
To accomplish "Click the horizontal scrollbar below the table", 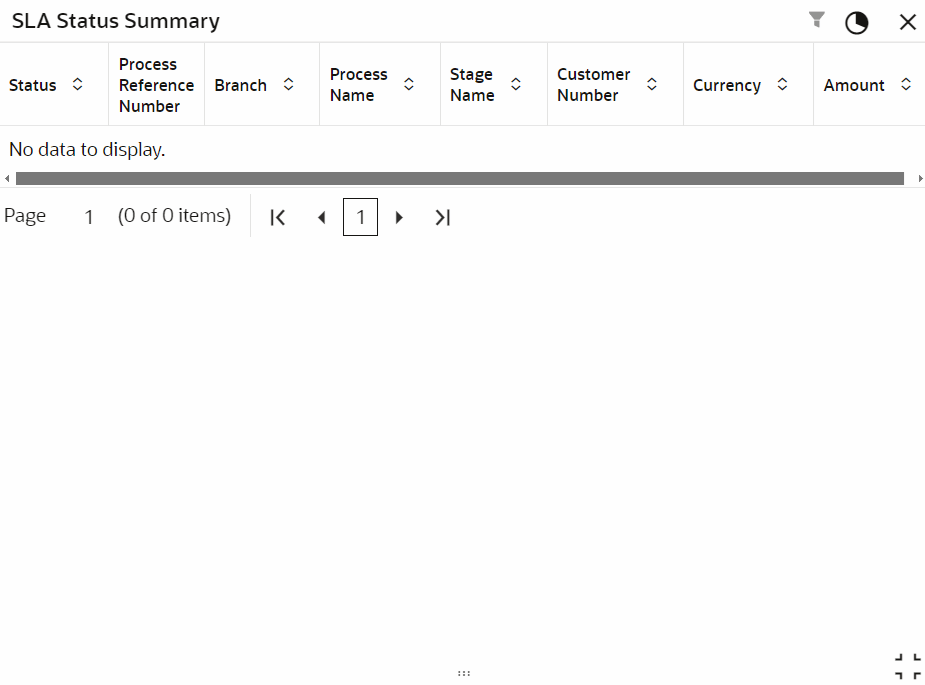I will [460, 178].
